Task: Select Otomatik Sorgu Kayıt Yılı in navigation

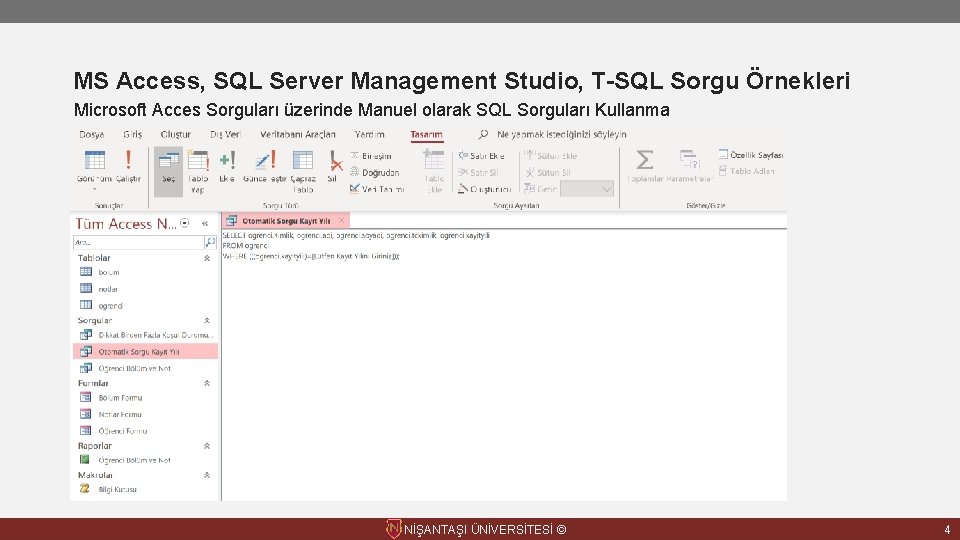Action: click(x=145, y=352)
